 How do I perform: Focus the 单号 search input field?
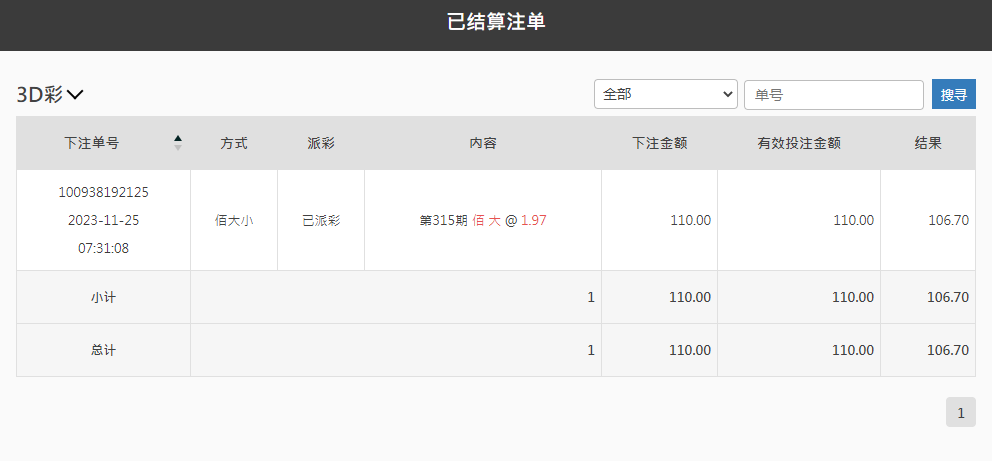[x=834, y=95]
